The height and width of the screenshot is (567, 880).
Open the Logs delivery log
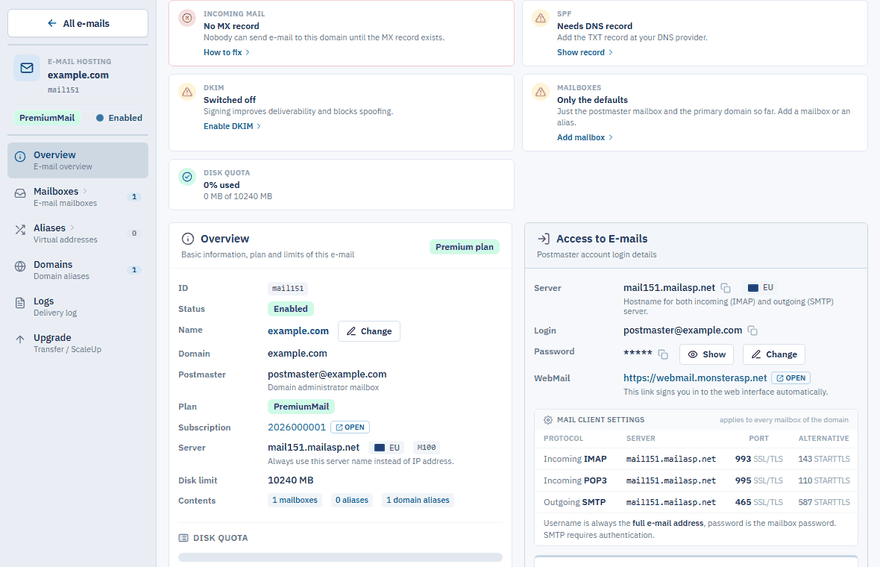click(x=77, y=306)
